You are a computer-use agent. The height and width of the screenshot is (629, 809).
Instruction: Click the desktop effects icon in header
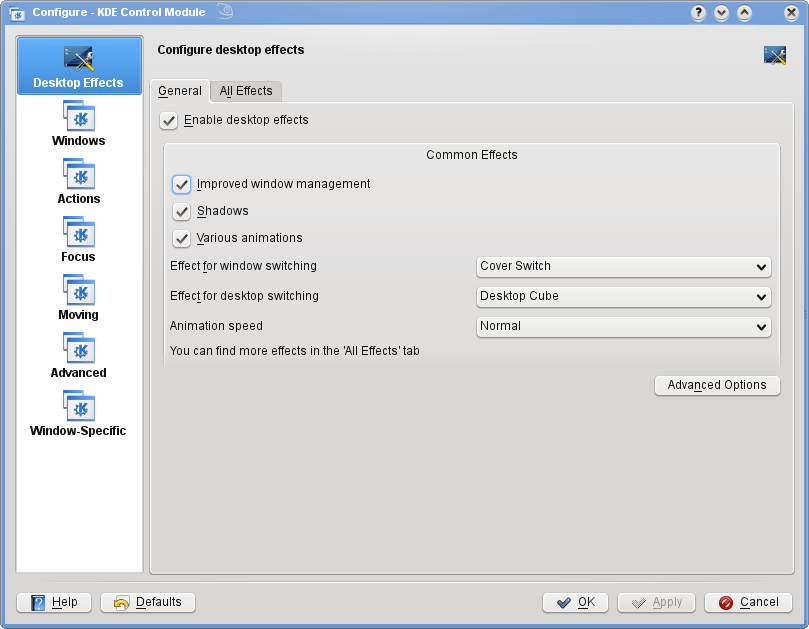774,55
